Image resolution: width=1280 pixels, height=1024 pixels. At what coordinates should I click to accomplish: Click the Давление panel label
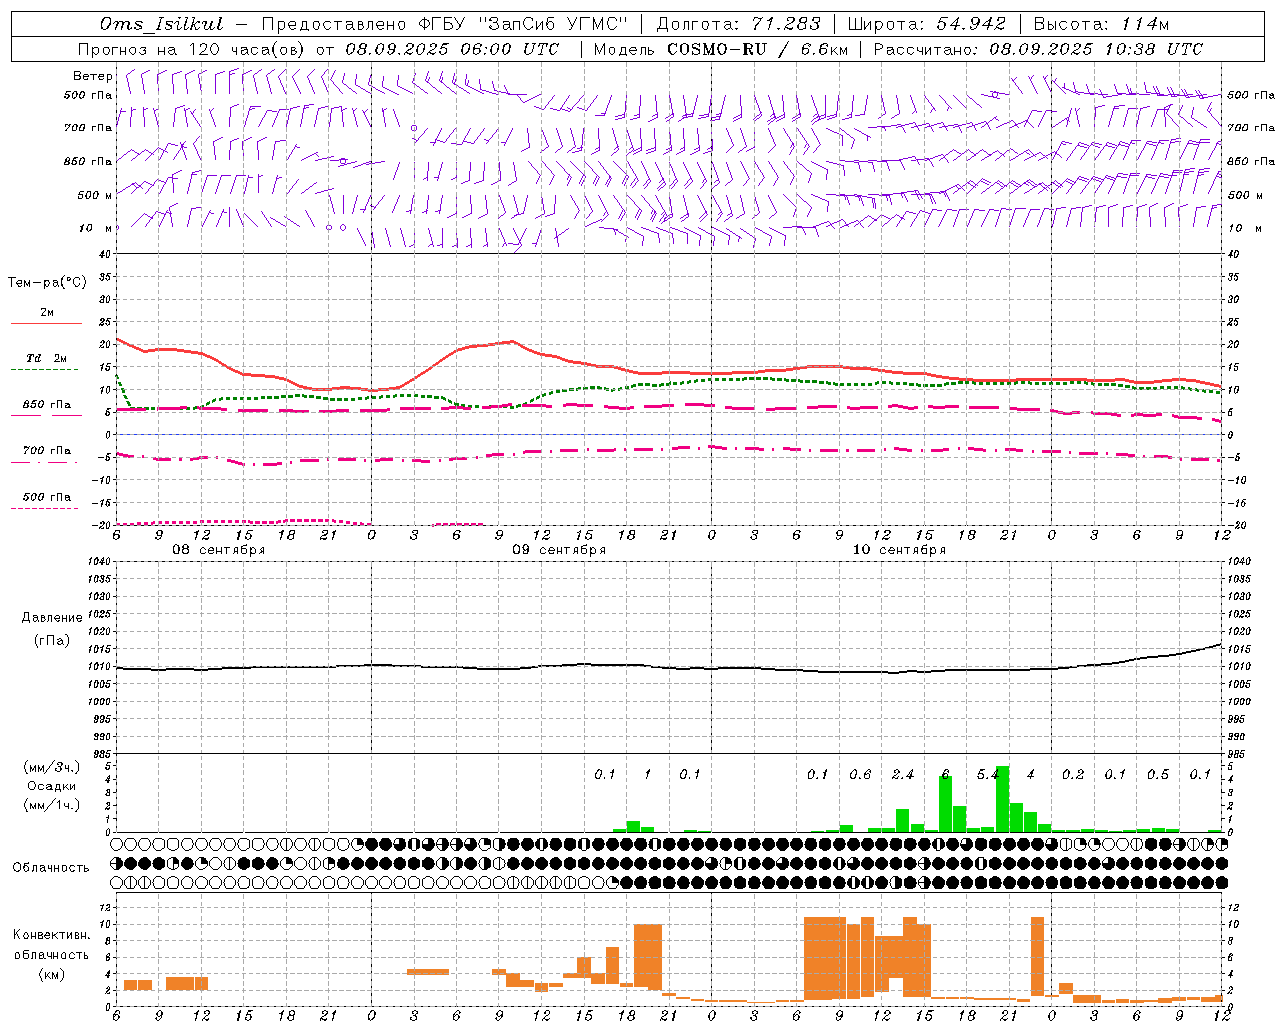(x=52, y=618)
